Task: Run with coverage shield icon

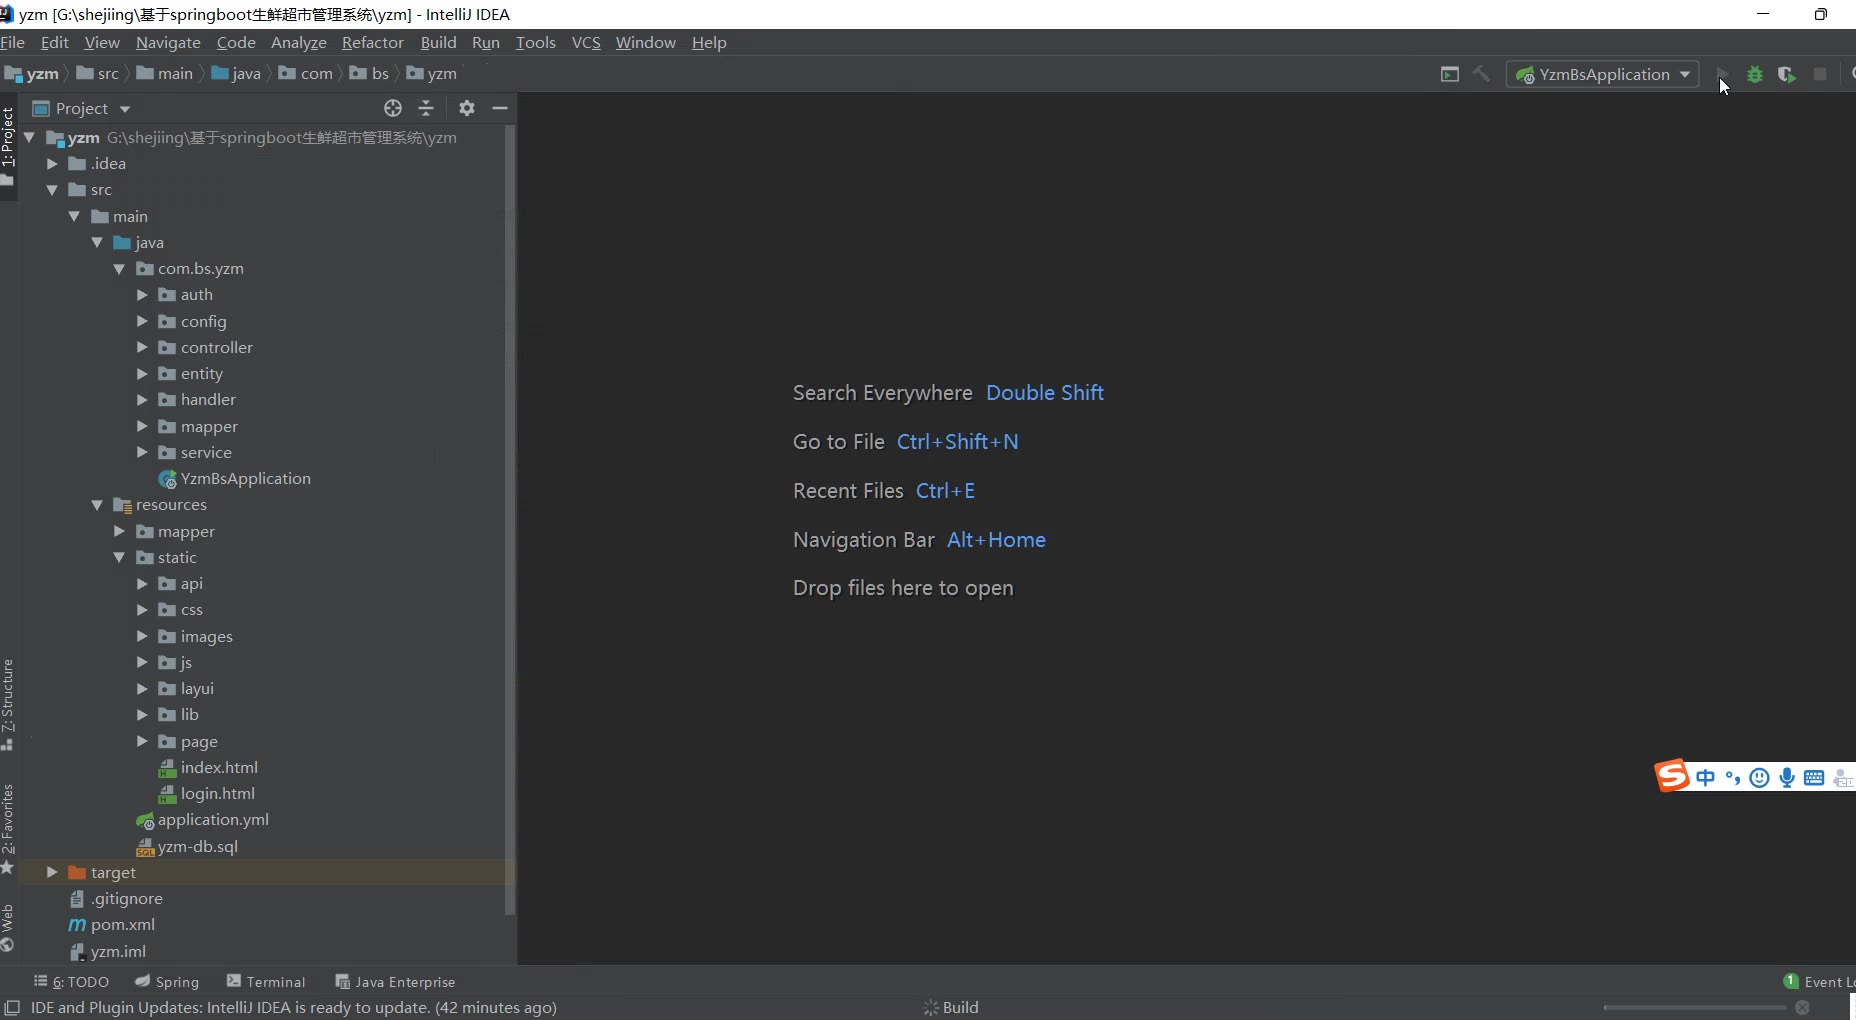Action: click(1787, 74)
